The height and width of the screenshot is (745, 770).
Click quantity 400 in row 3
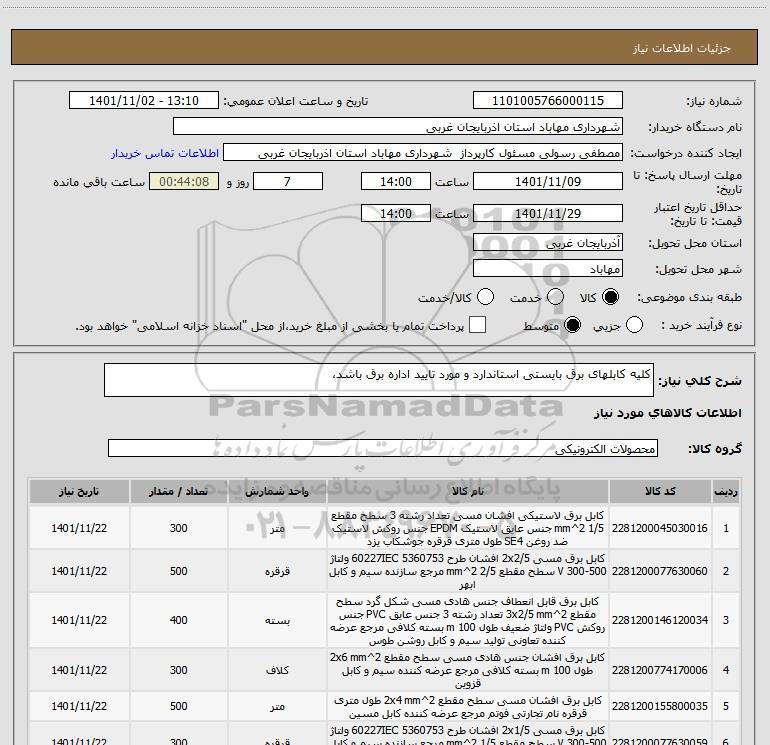(x=179, y=620)
